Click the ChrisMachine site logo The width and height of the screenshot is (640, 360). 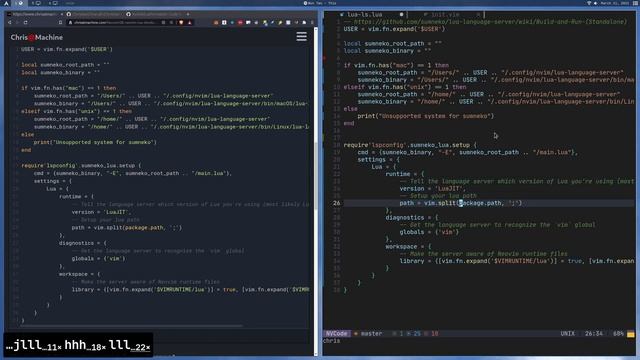(37, 37)
